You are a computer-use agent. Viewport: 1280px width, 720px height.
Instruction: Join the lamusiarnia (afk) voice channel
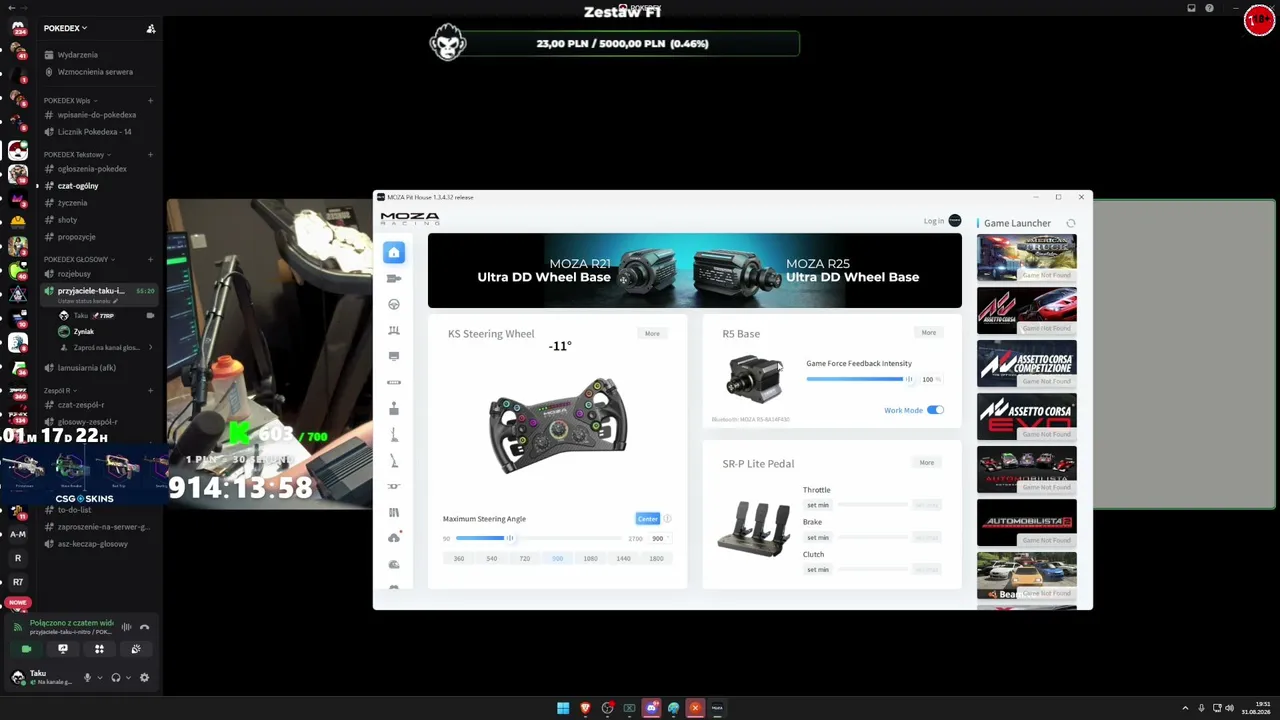(x=87, y=368)
